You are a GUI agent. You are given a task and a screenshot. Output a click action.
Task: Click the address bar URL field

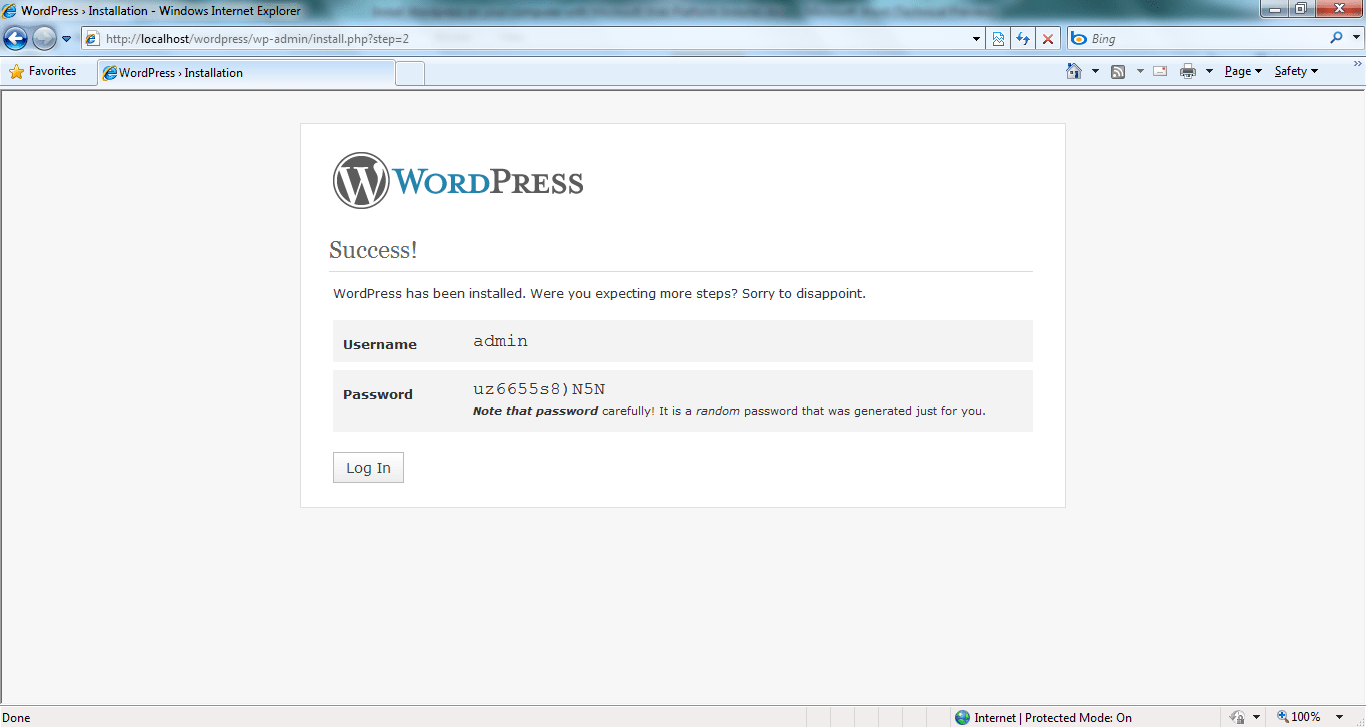pos(533,39)
